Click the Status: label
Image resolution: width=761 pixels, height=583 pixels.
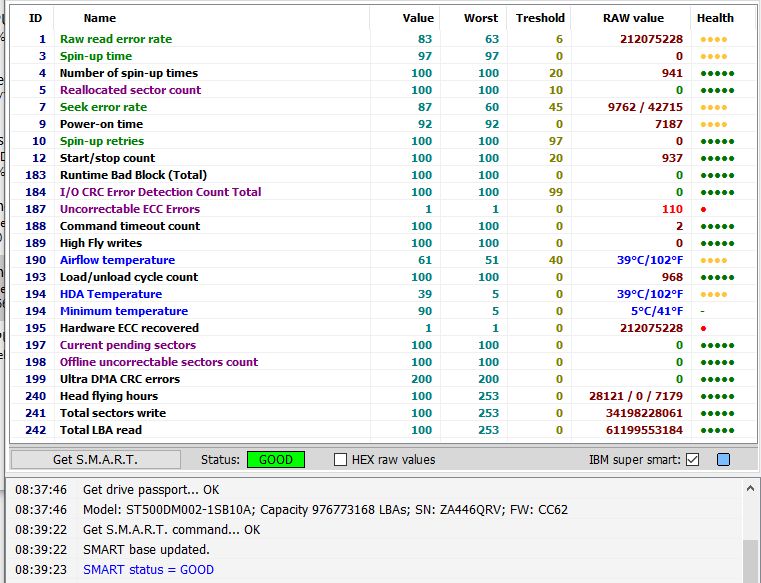[220, 459]
